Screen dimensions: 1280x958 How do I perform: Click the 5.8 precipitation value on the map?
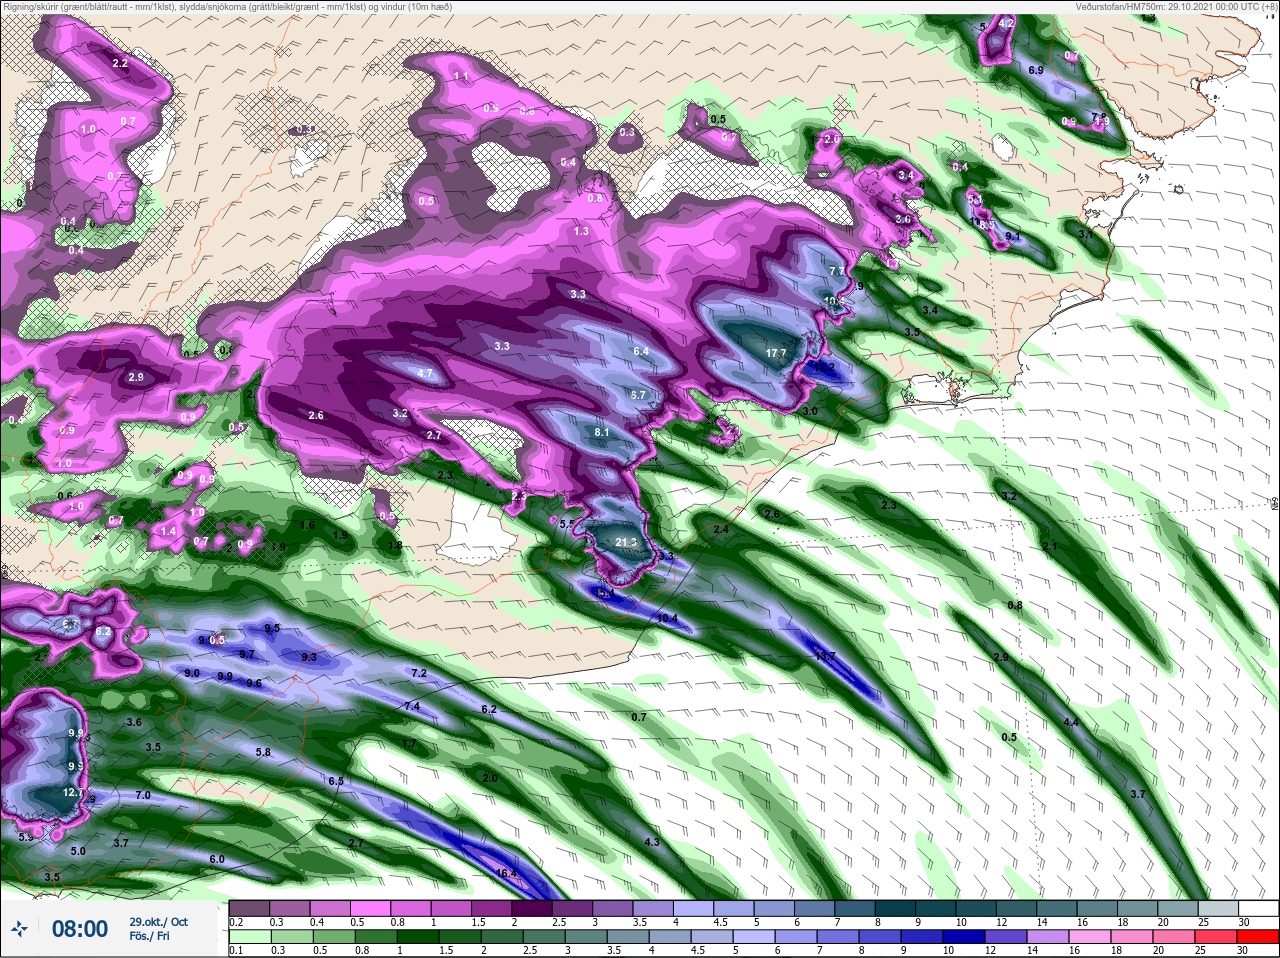click(x=263, y=752)
